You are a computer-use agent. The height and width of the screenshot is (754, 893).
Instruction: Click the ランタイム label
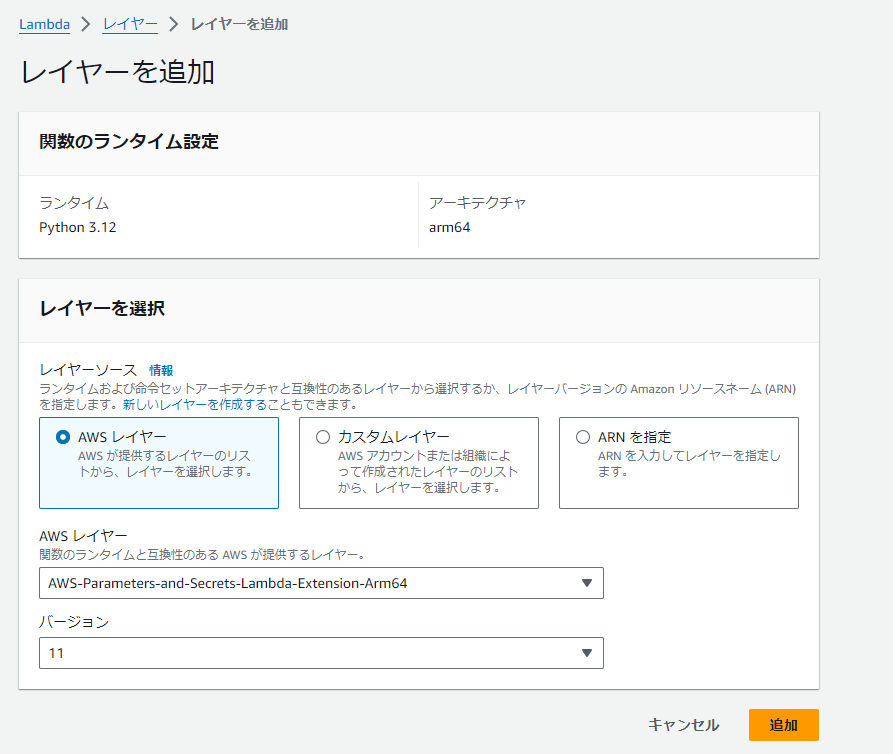click(74, 203)
